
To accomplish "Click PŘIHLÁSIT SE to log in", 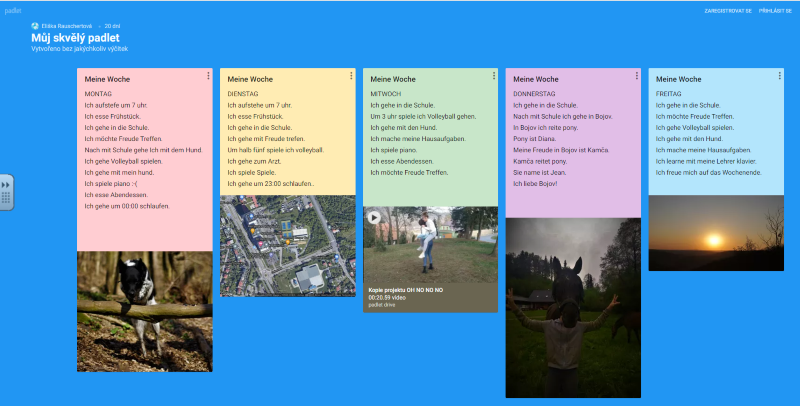I will 776,10.
